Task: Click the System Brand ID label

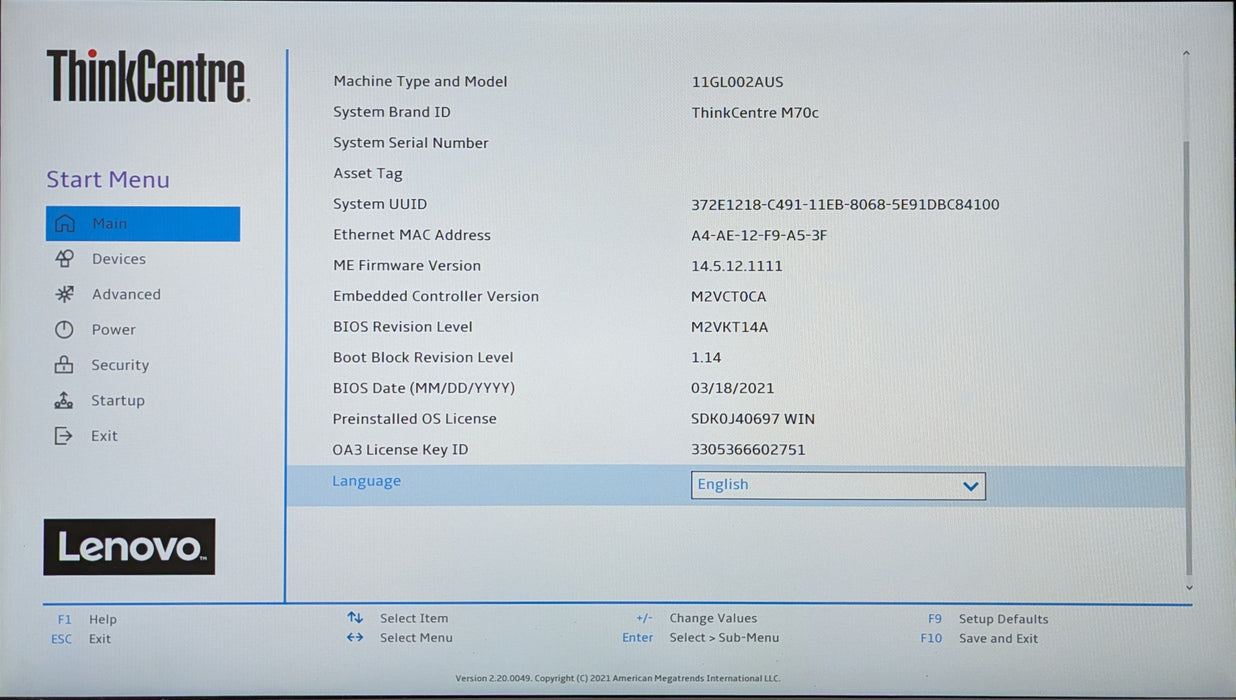Action: 392,112
